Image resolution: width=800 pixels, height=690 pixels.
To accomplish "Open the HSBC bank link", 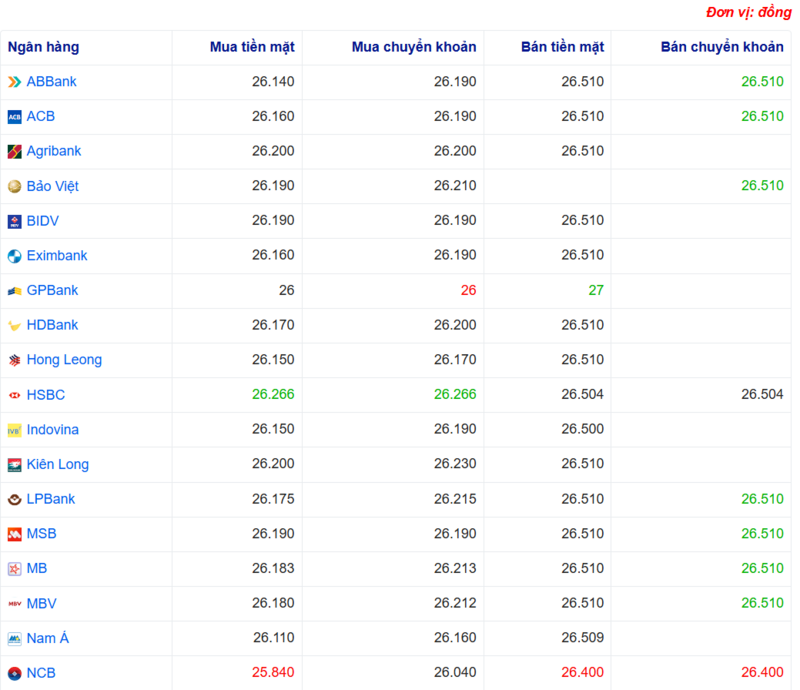I will (44, 394).
